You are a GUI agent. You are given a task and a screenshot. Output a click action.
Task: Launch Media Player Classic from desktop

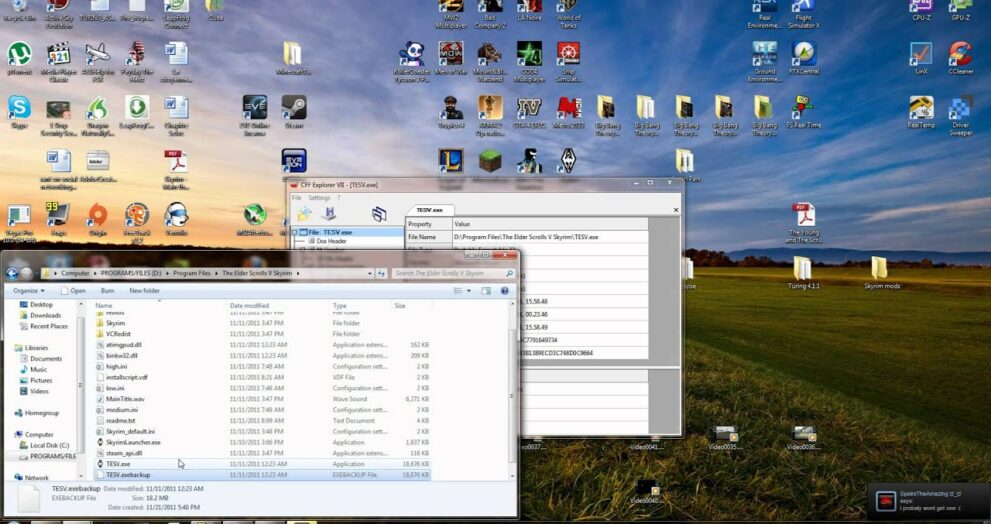59,54
